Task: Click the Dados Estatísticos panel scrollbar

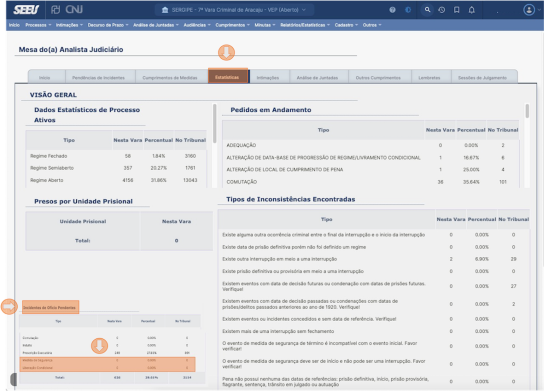Action: 214,123
